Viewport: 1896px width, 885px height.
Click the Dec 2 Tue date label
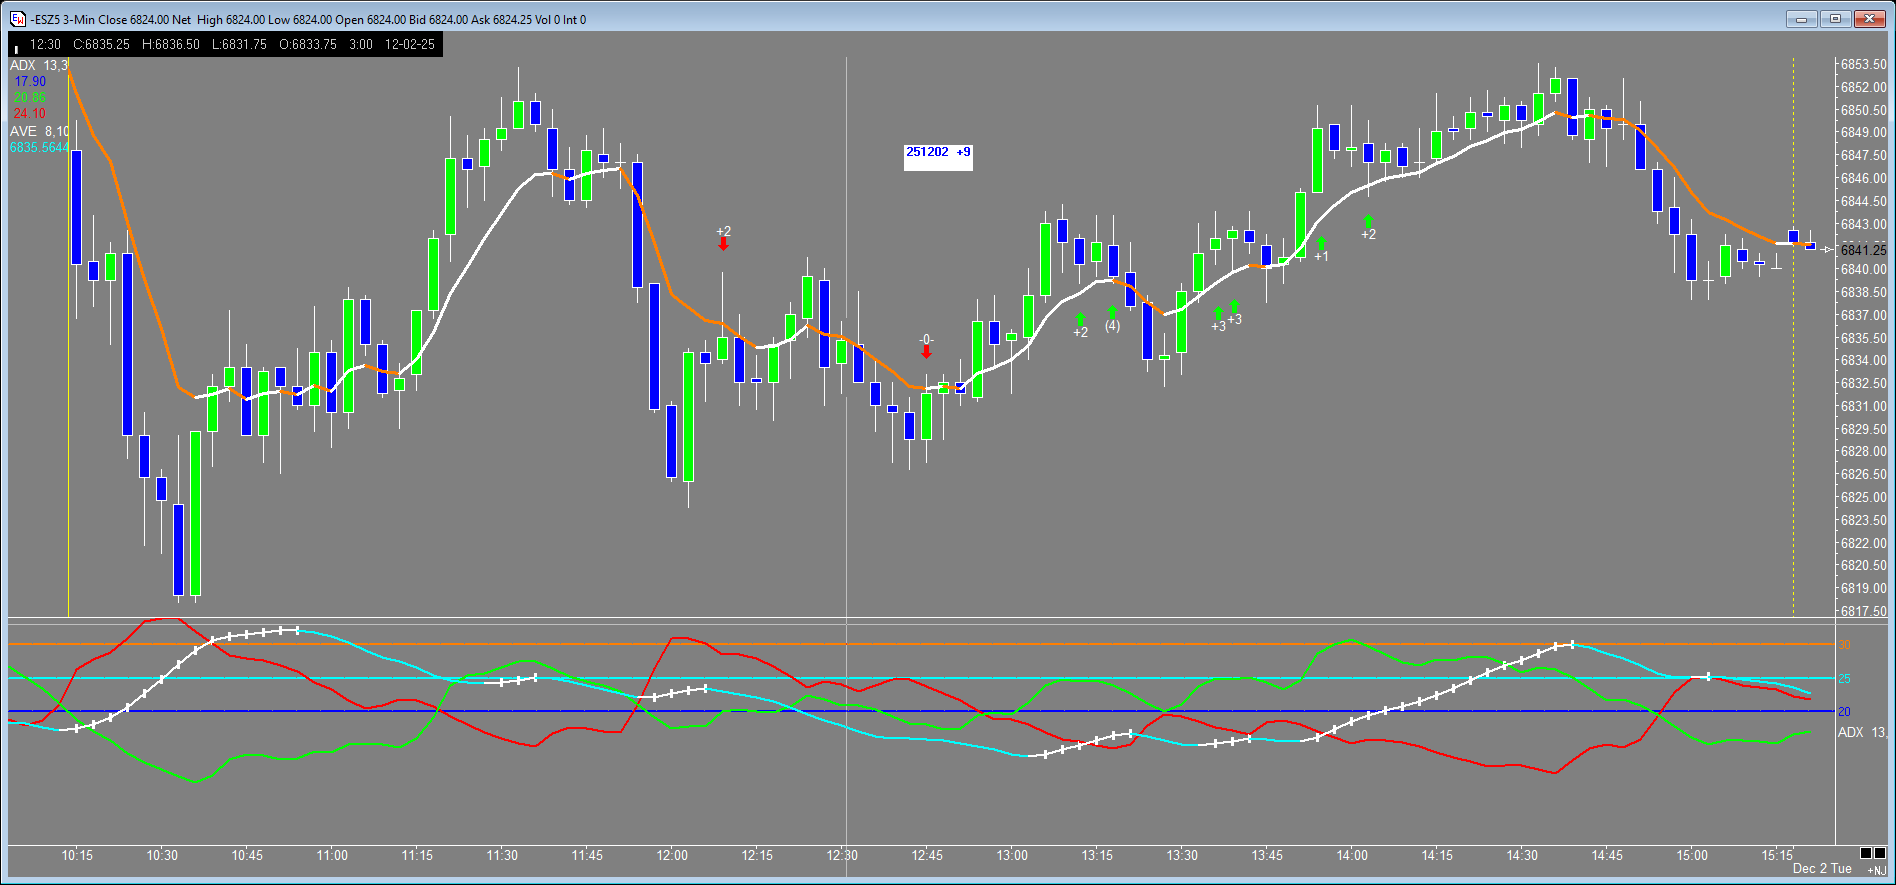1822,868
